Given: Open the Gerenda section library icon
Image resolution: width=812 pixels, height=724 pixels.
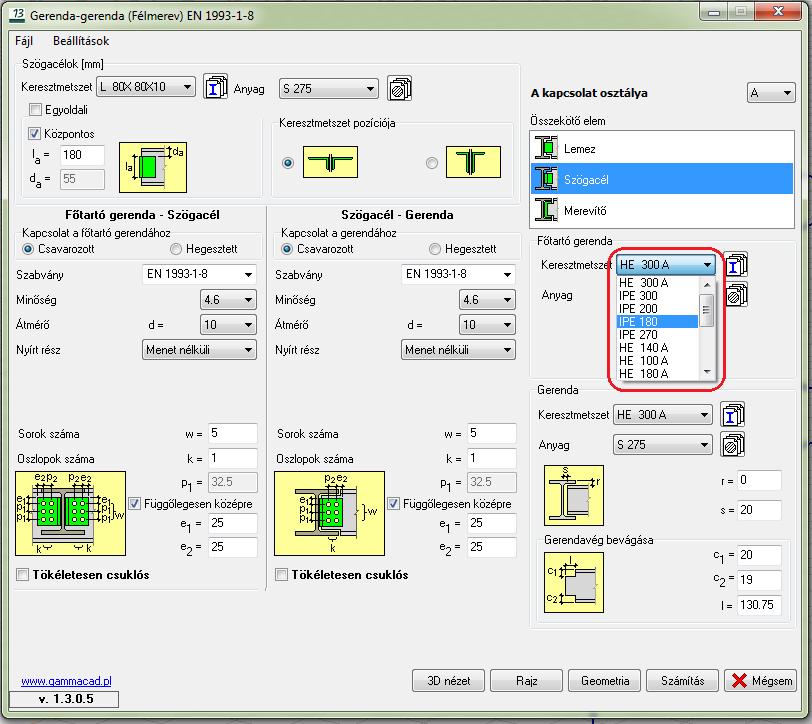Looking at the screenshot, I should click(x=733, y=415).
